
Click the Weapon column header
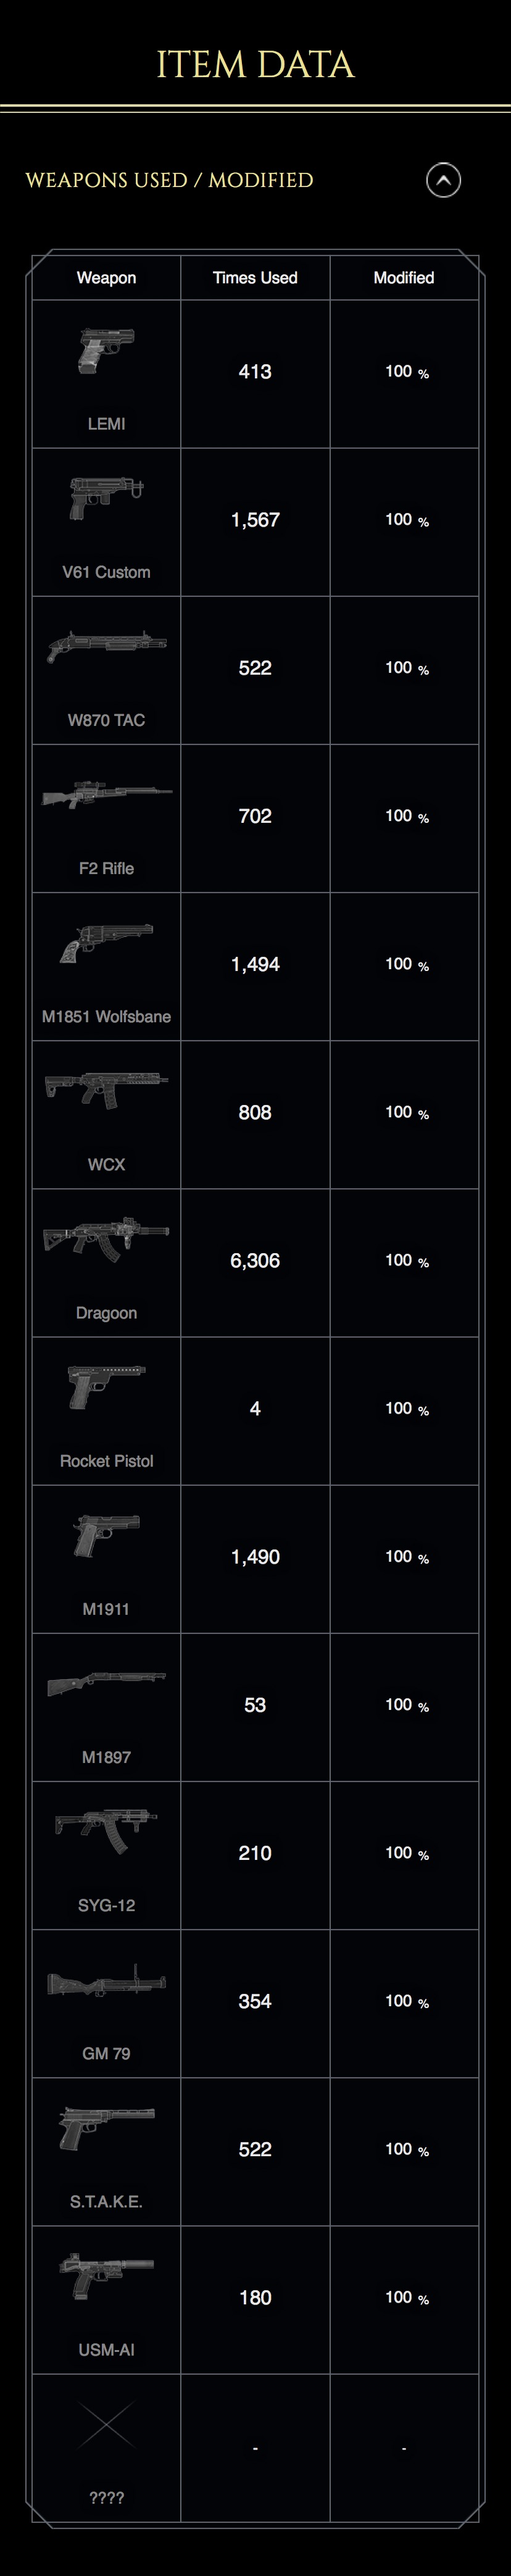pyautogui.click(x=106, y=278)
